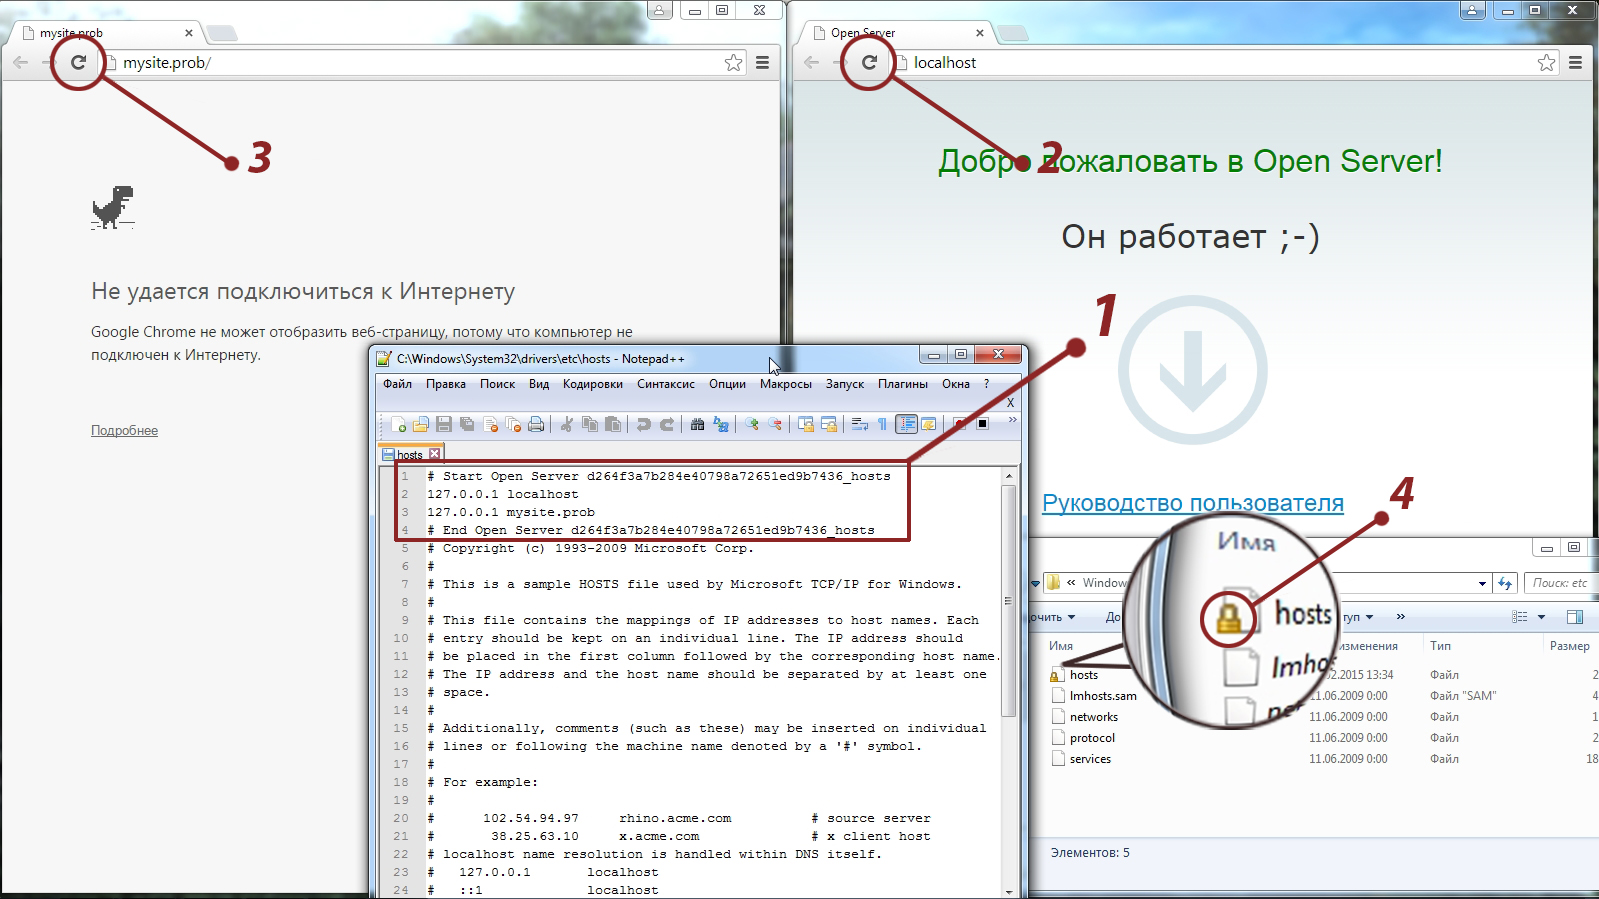Toggle word wrap in Notepad++ toolbar

(x=859, y=425)
